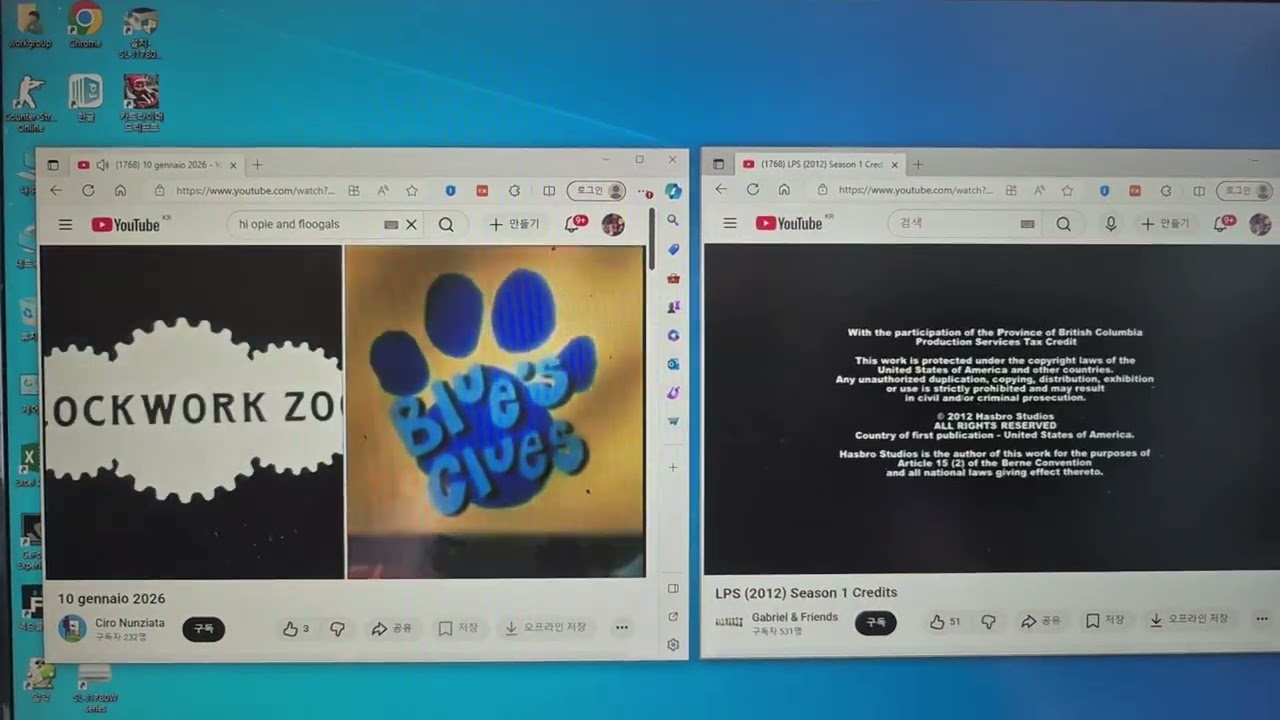This screenshot has height=720, width=1280.
Task: Offline-save the LPS Season 1 Credits video
Action: pyautogui.click(x=1189, y=620)
